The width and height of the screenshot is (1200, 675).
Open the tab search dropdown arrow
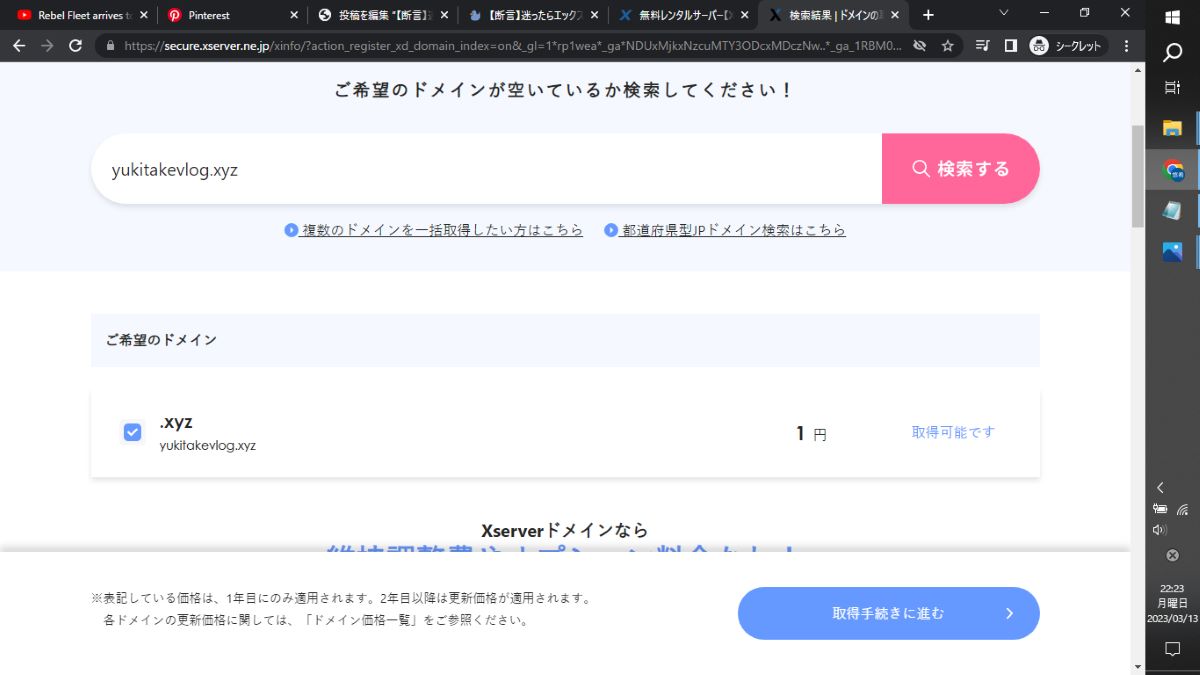(1005, 13)
